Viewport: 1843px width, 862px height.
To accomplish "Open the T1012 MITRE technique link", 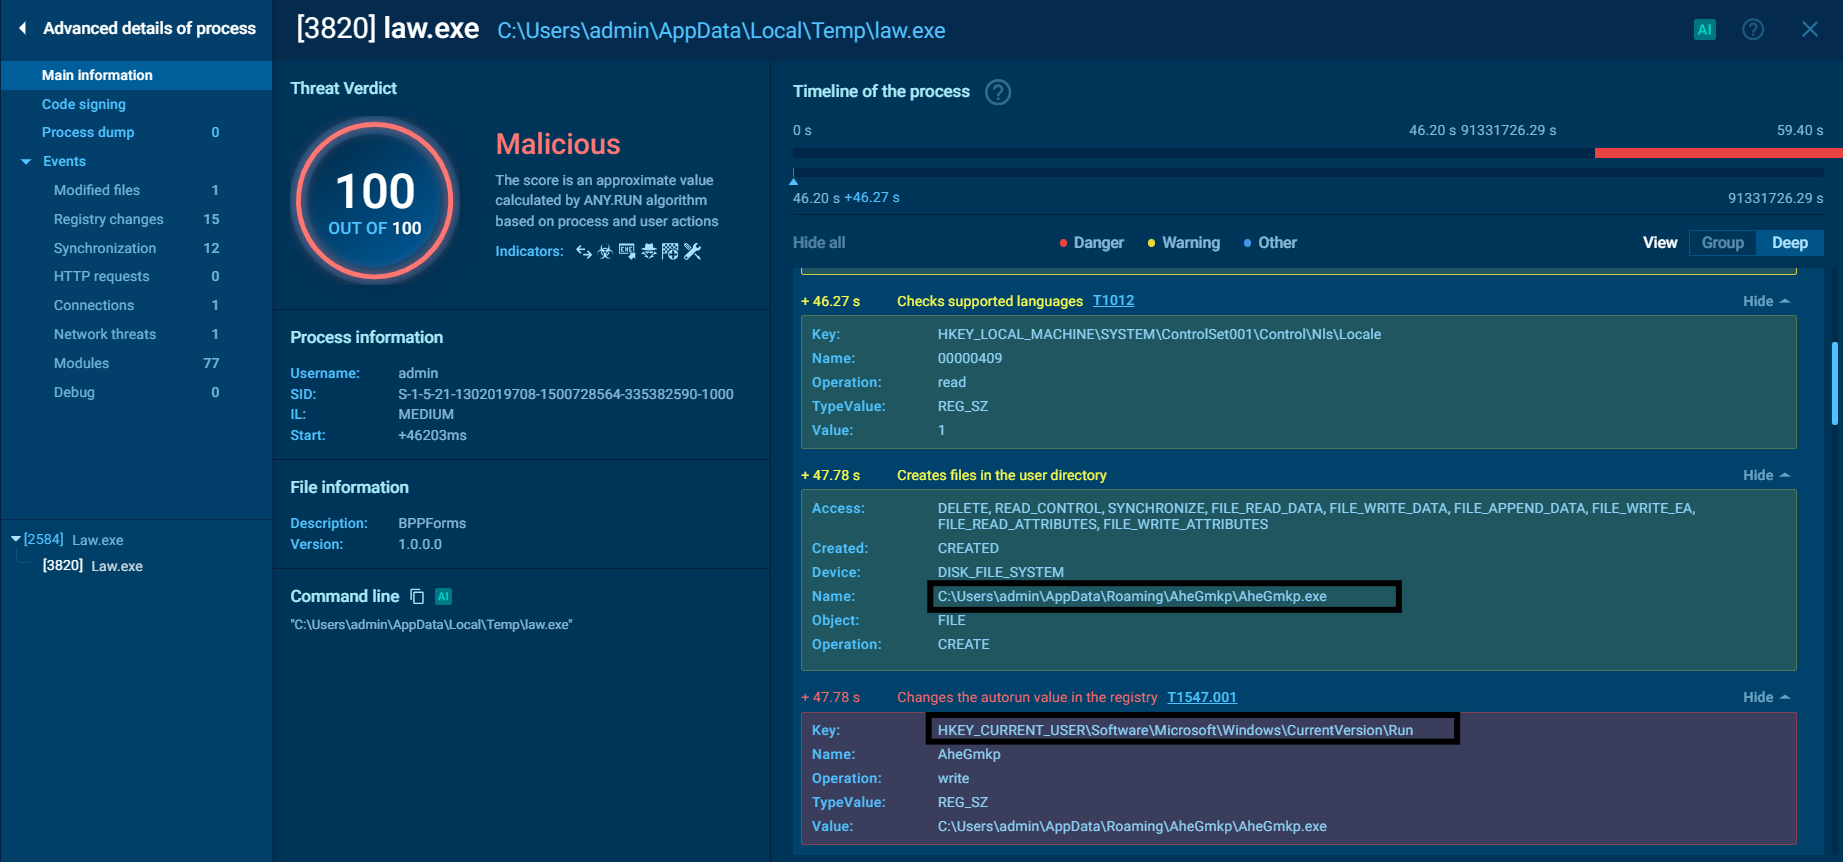I will (1113, 301).
